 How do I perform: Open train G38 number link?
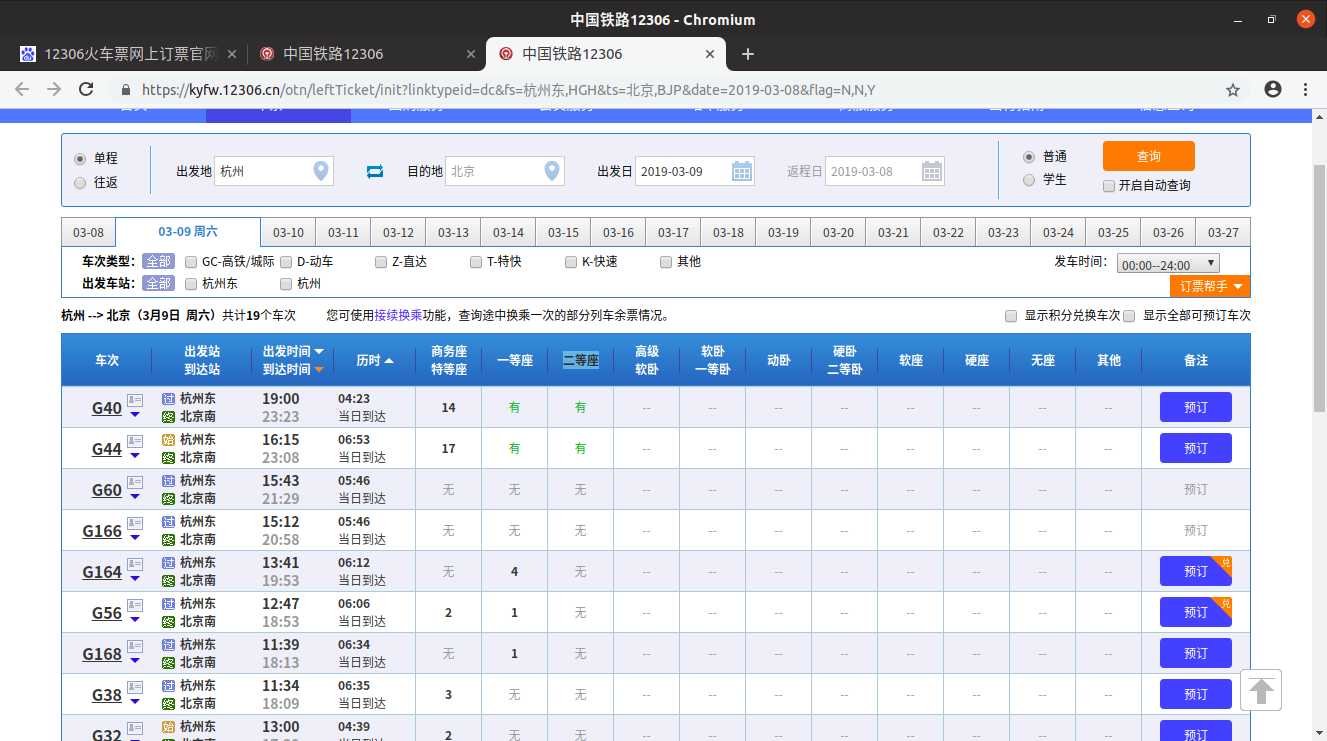107,695
